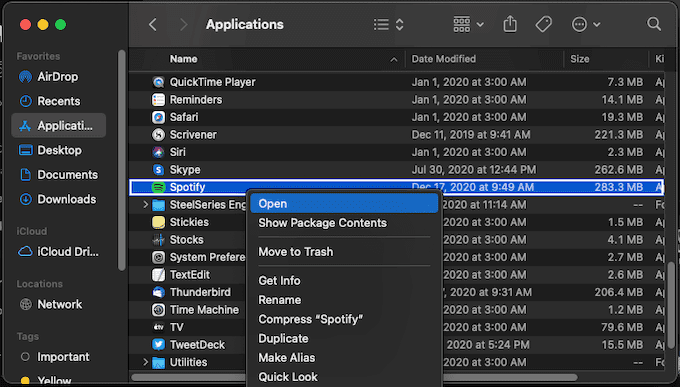Toggle sort order arrow on Name column
680x387 pixels.
pyautogui.click(x=393, y=59)
